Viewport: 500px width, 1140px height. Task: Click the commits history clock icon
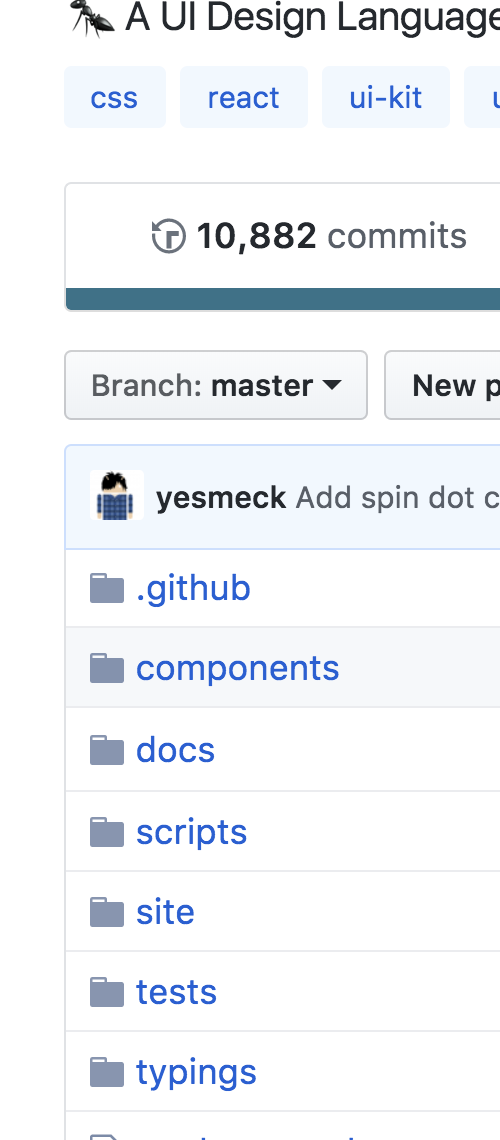pyautogui.click(x=169, y=236)
